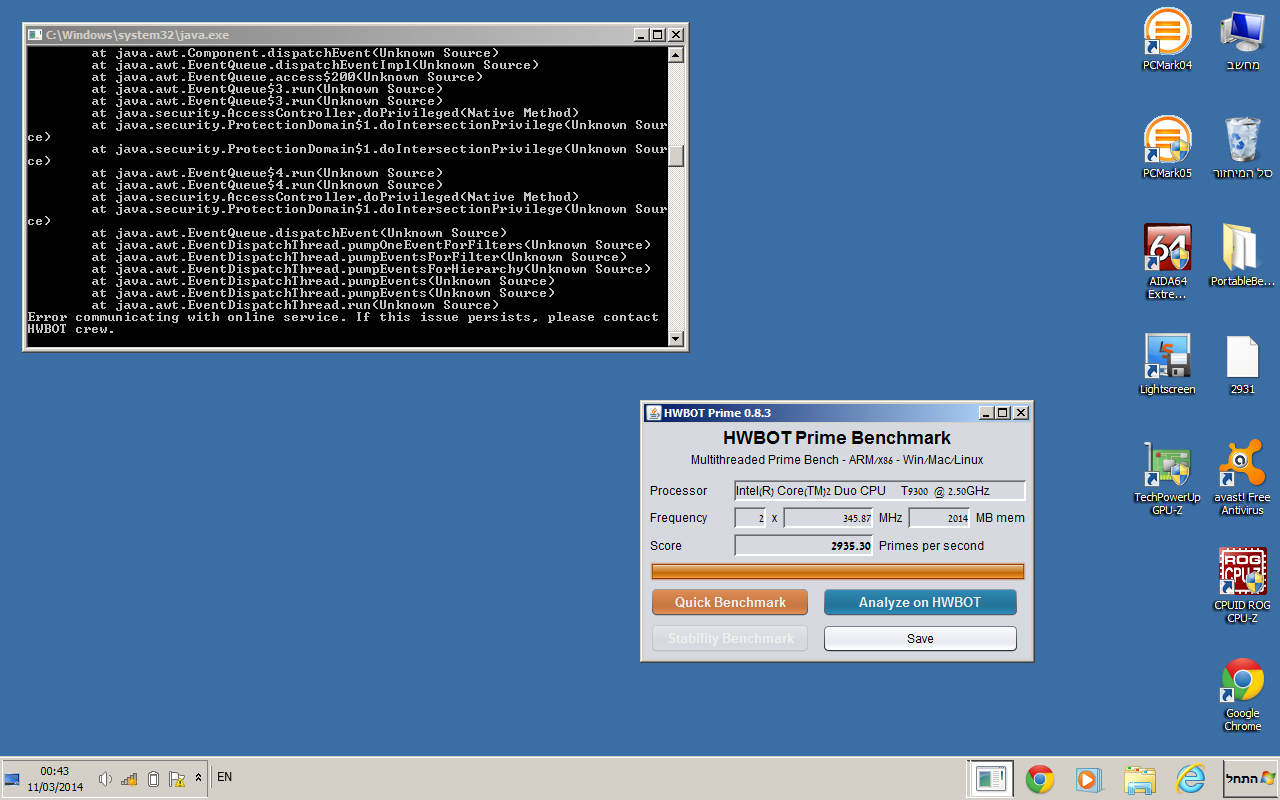Select the avast! Free Antivirus desktop icon

click(1242, 478)
